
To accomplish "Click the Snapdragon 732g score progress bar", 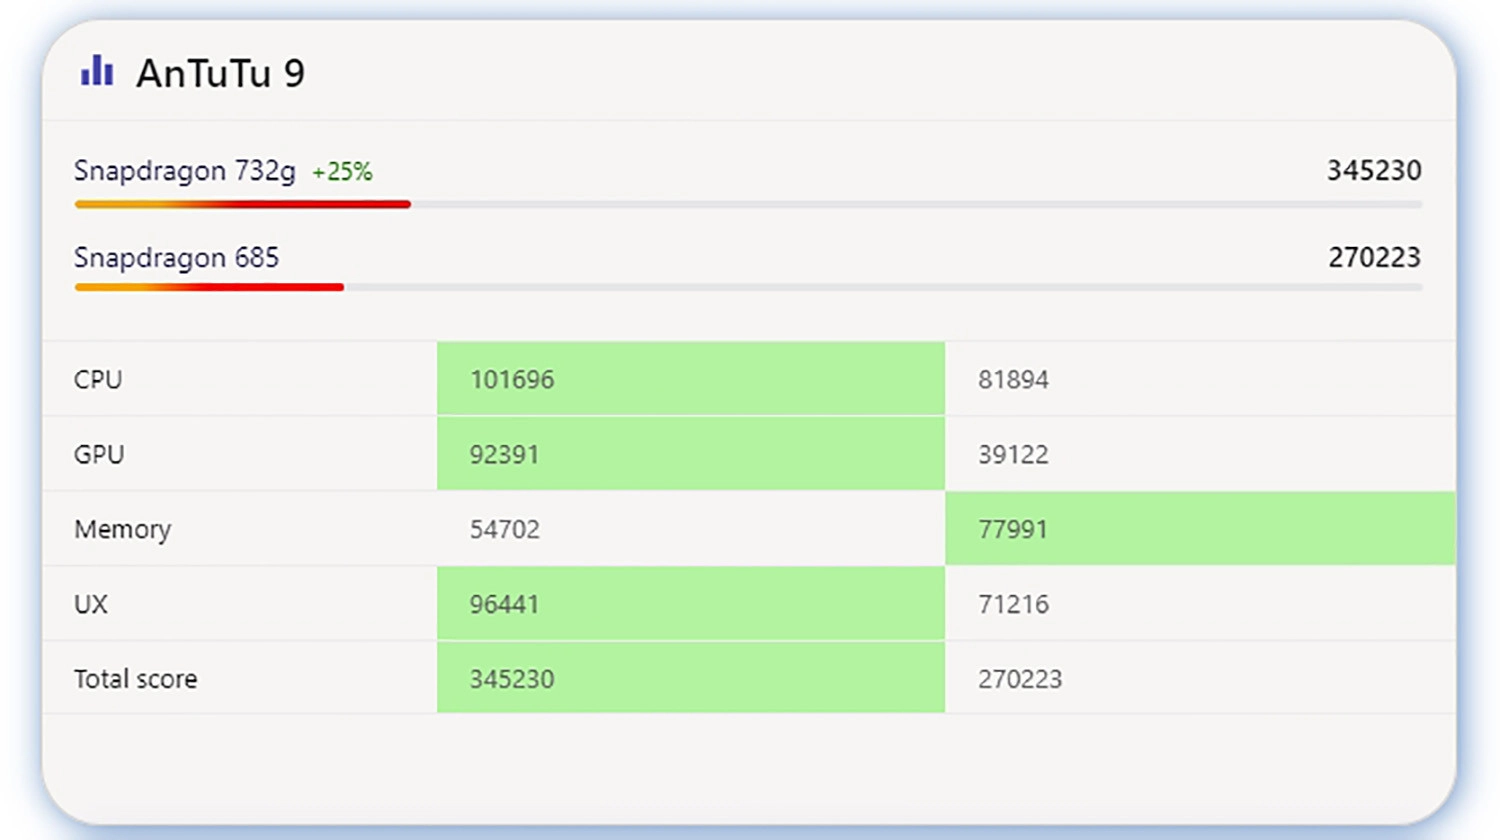I will pos(748,204).
